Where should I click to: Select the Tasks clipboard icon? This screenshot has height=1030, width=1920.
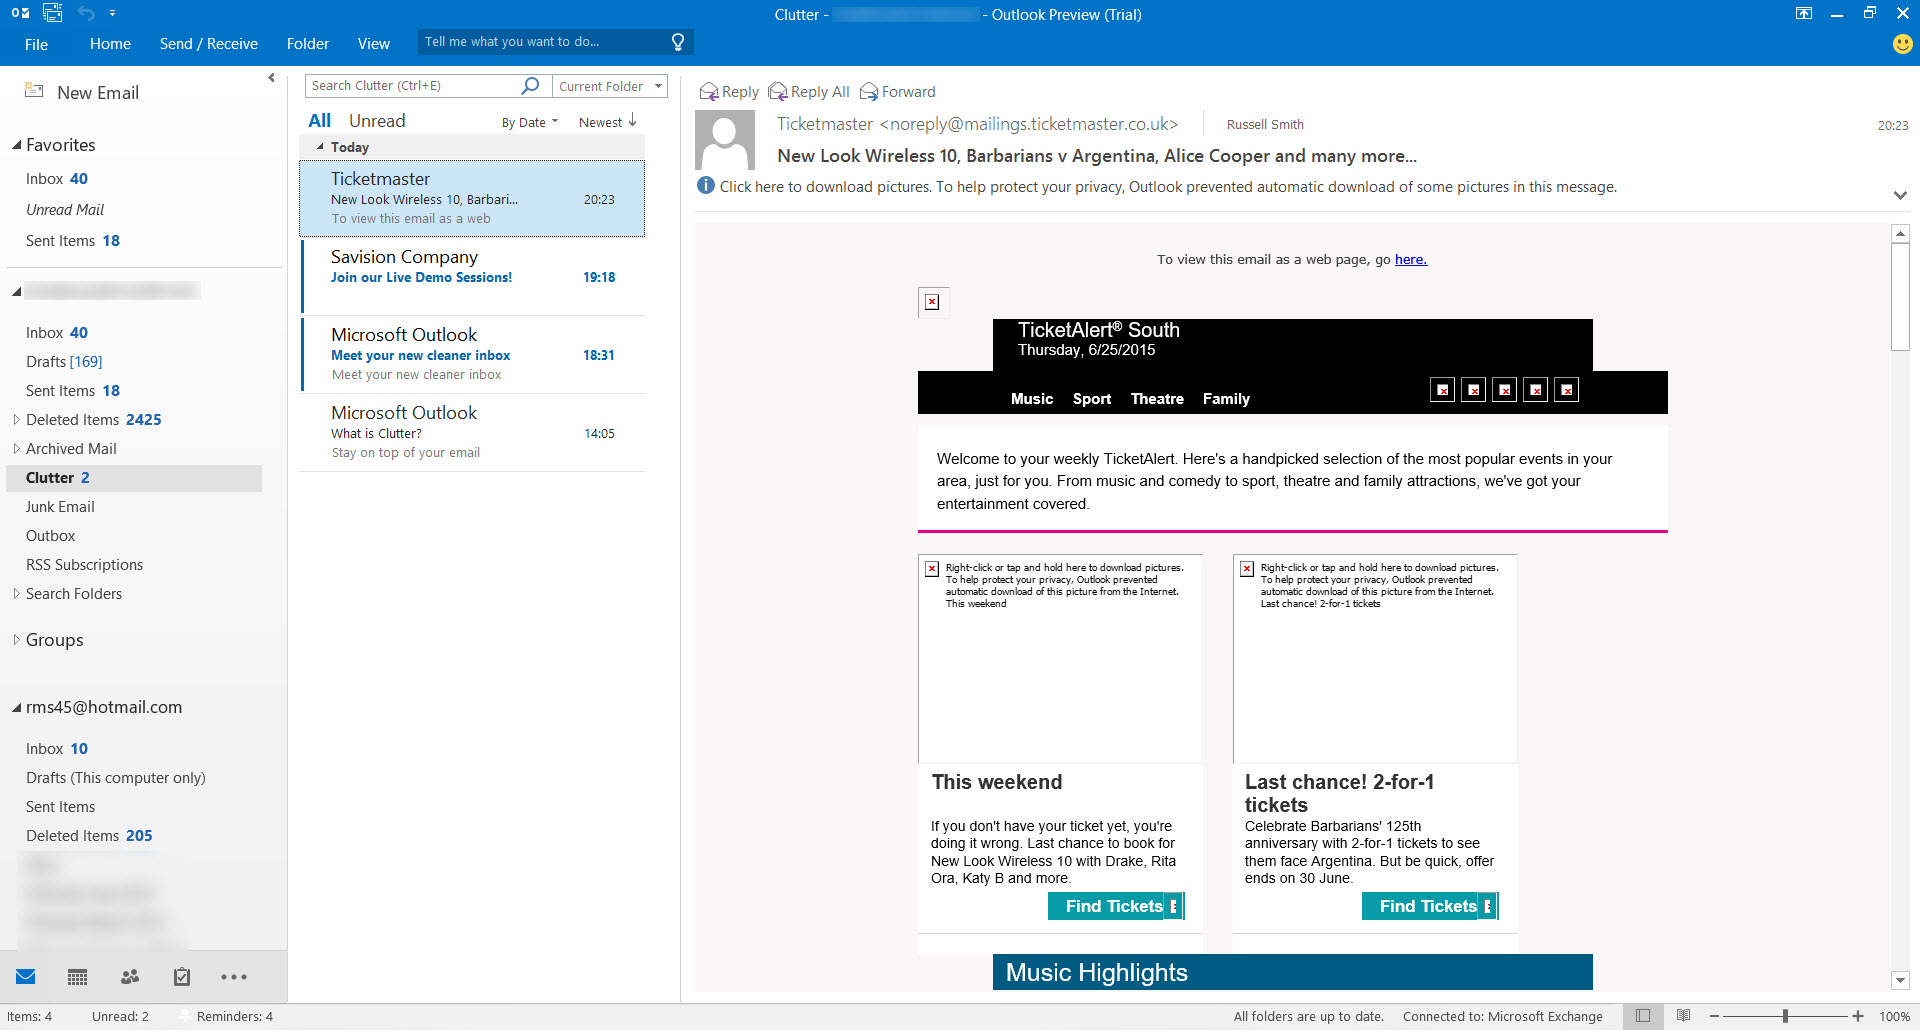(x=181, y=977)
